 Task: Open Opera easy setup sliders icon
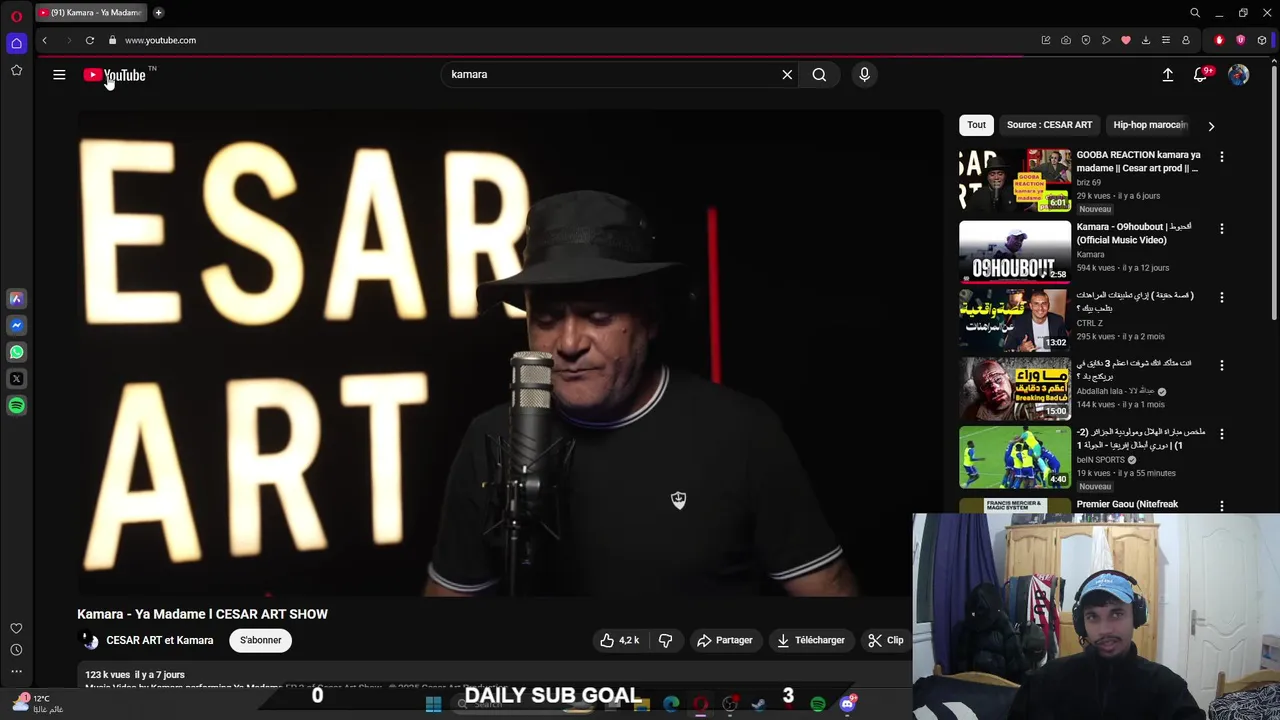click(x=1166, y=40)
